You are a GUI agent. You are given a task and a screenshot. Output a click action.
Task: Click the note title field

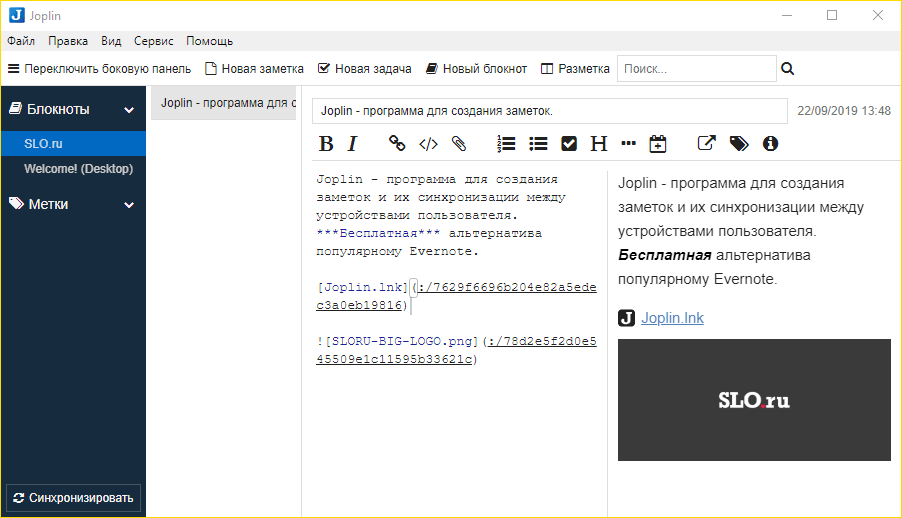pyautogui.click(x=549, y=111)
